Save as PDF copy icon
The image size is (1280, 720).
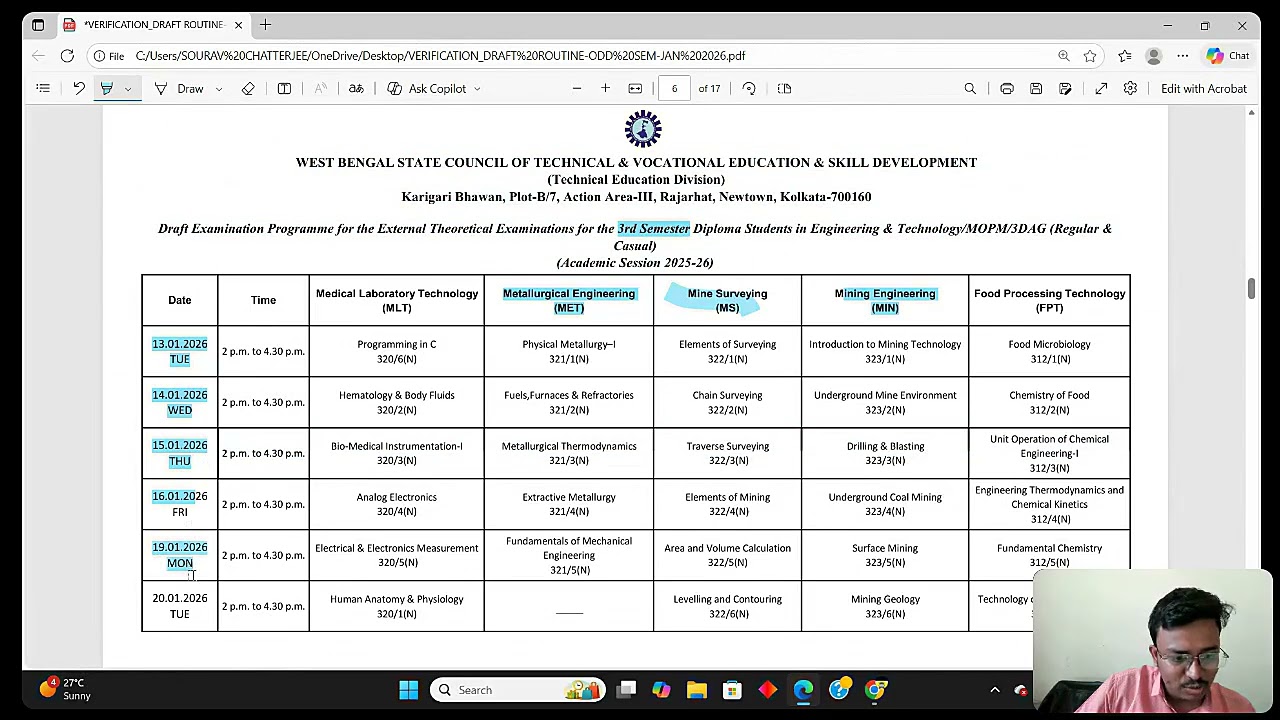click(x=1065, y=89)
